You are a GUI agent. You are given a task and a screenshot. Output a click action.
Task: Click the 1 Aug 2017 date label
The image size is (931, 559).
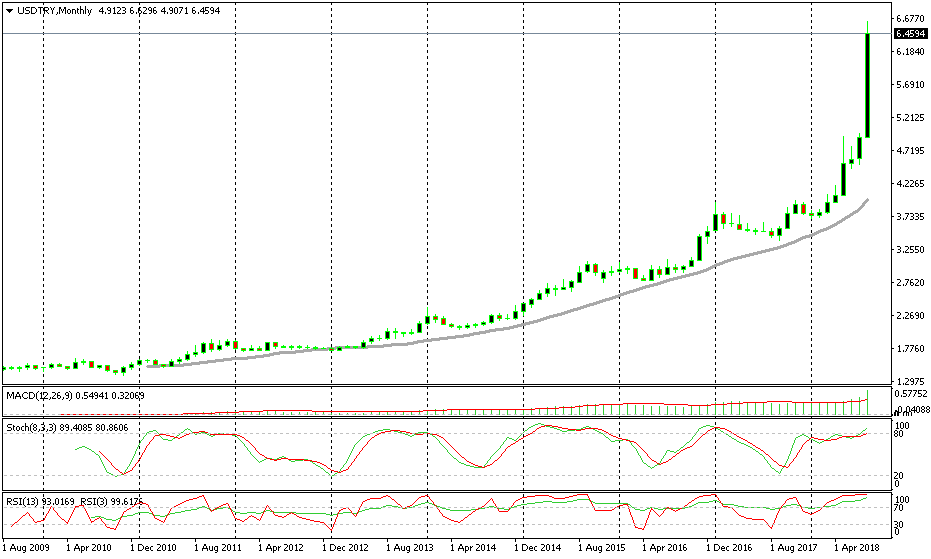[x=794, y=547]
